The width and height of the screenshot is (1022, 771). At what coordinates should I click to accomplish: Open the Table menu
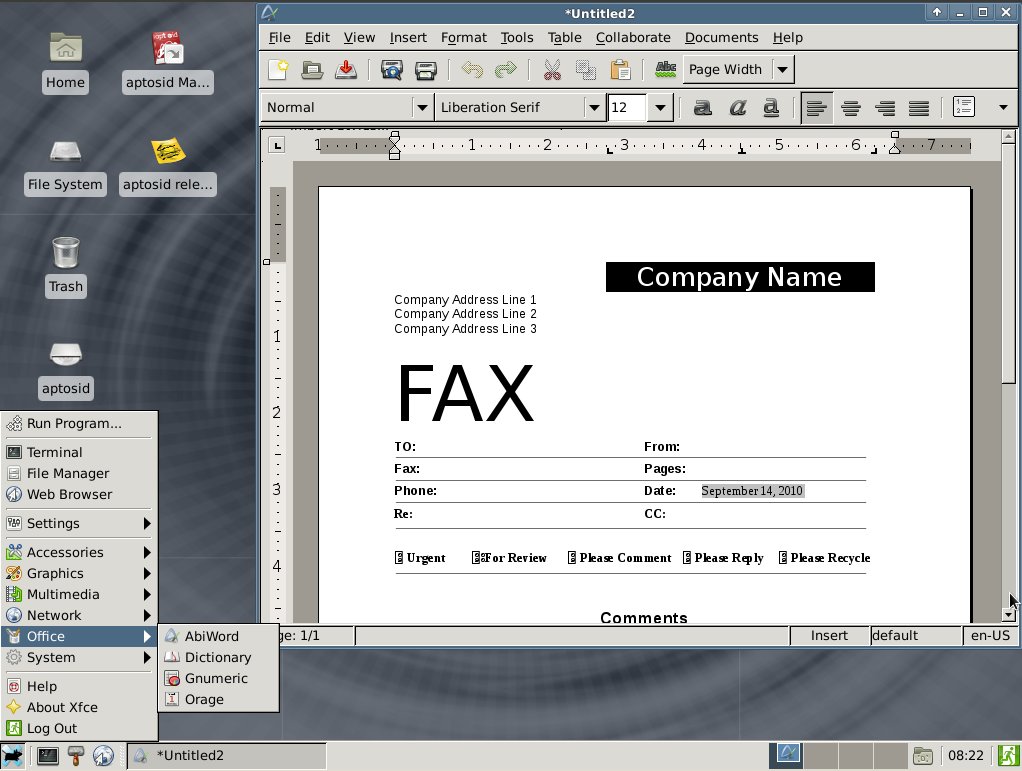[x=564, y=37]
